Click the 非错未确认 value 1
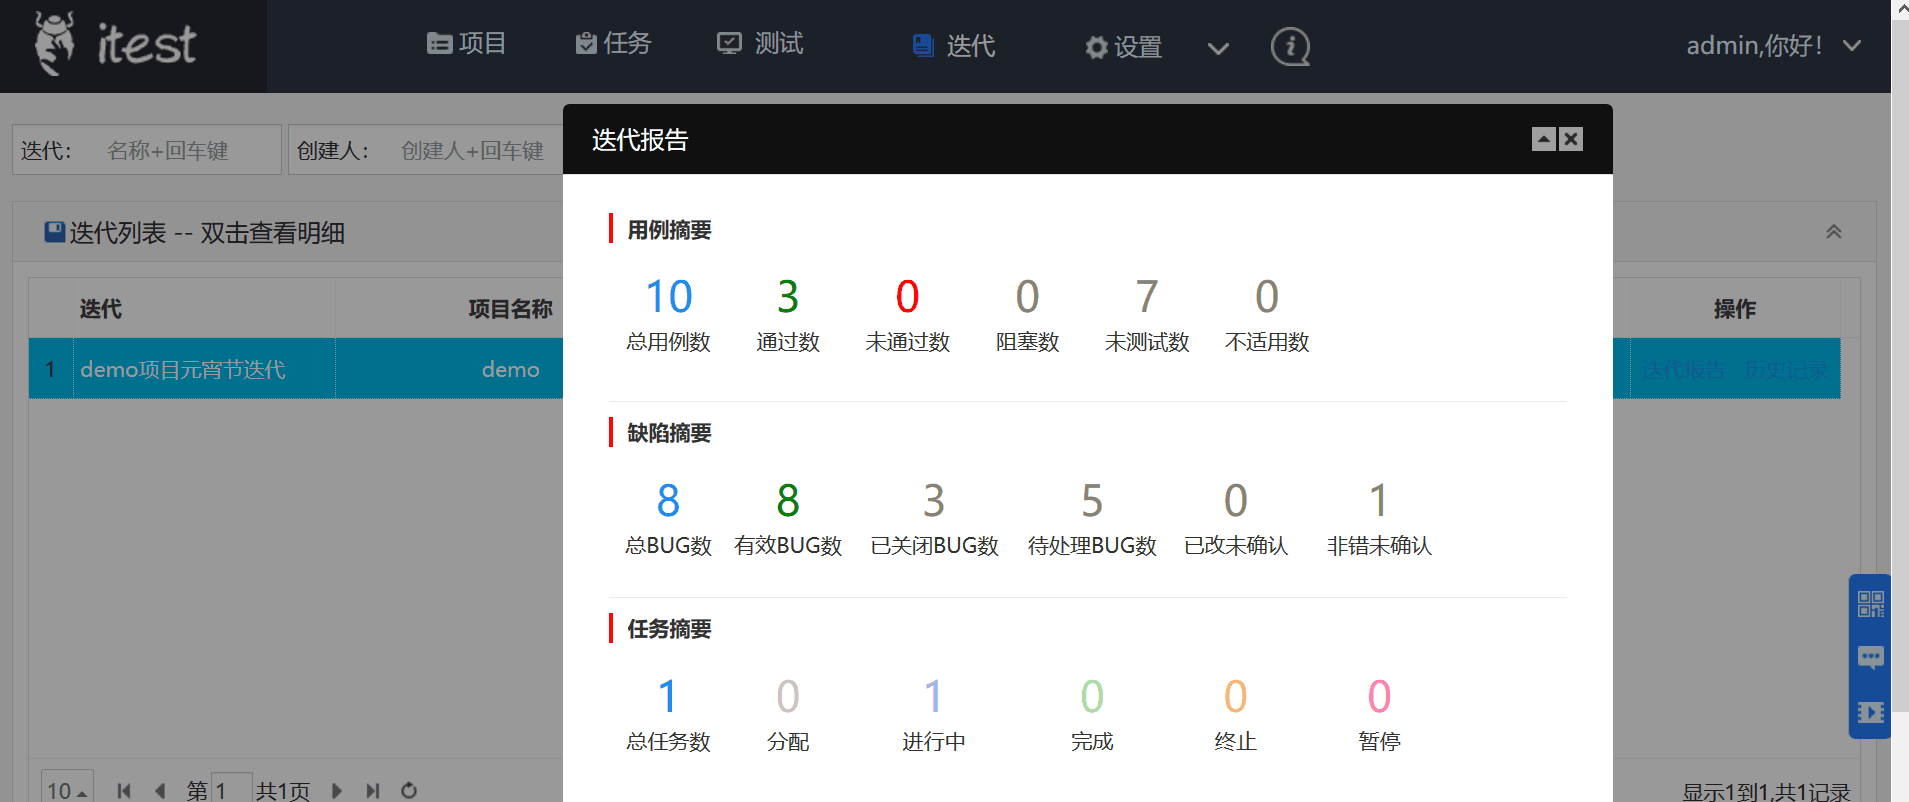Viewport: 1909px width, 802px height. 1379,501
